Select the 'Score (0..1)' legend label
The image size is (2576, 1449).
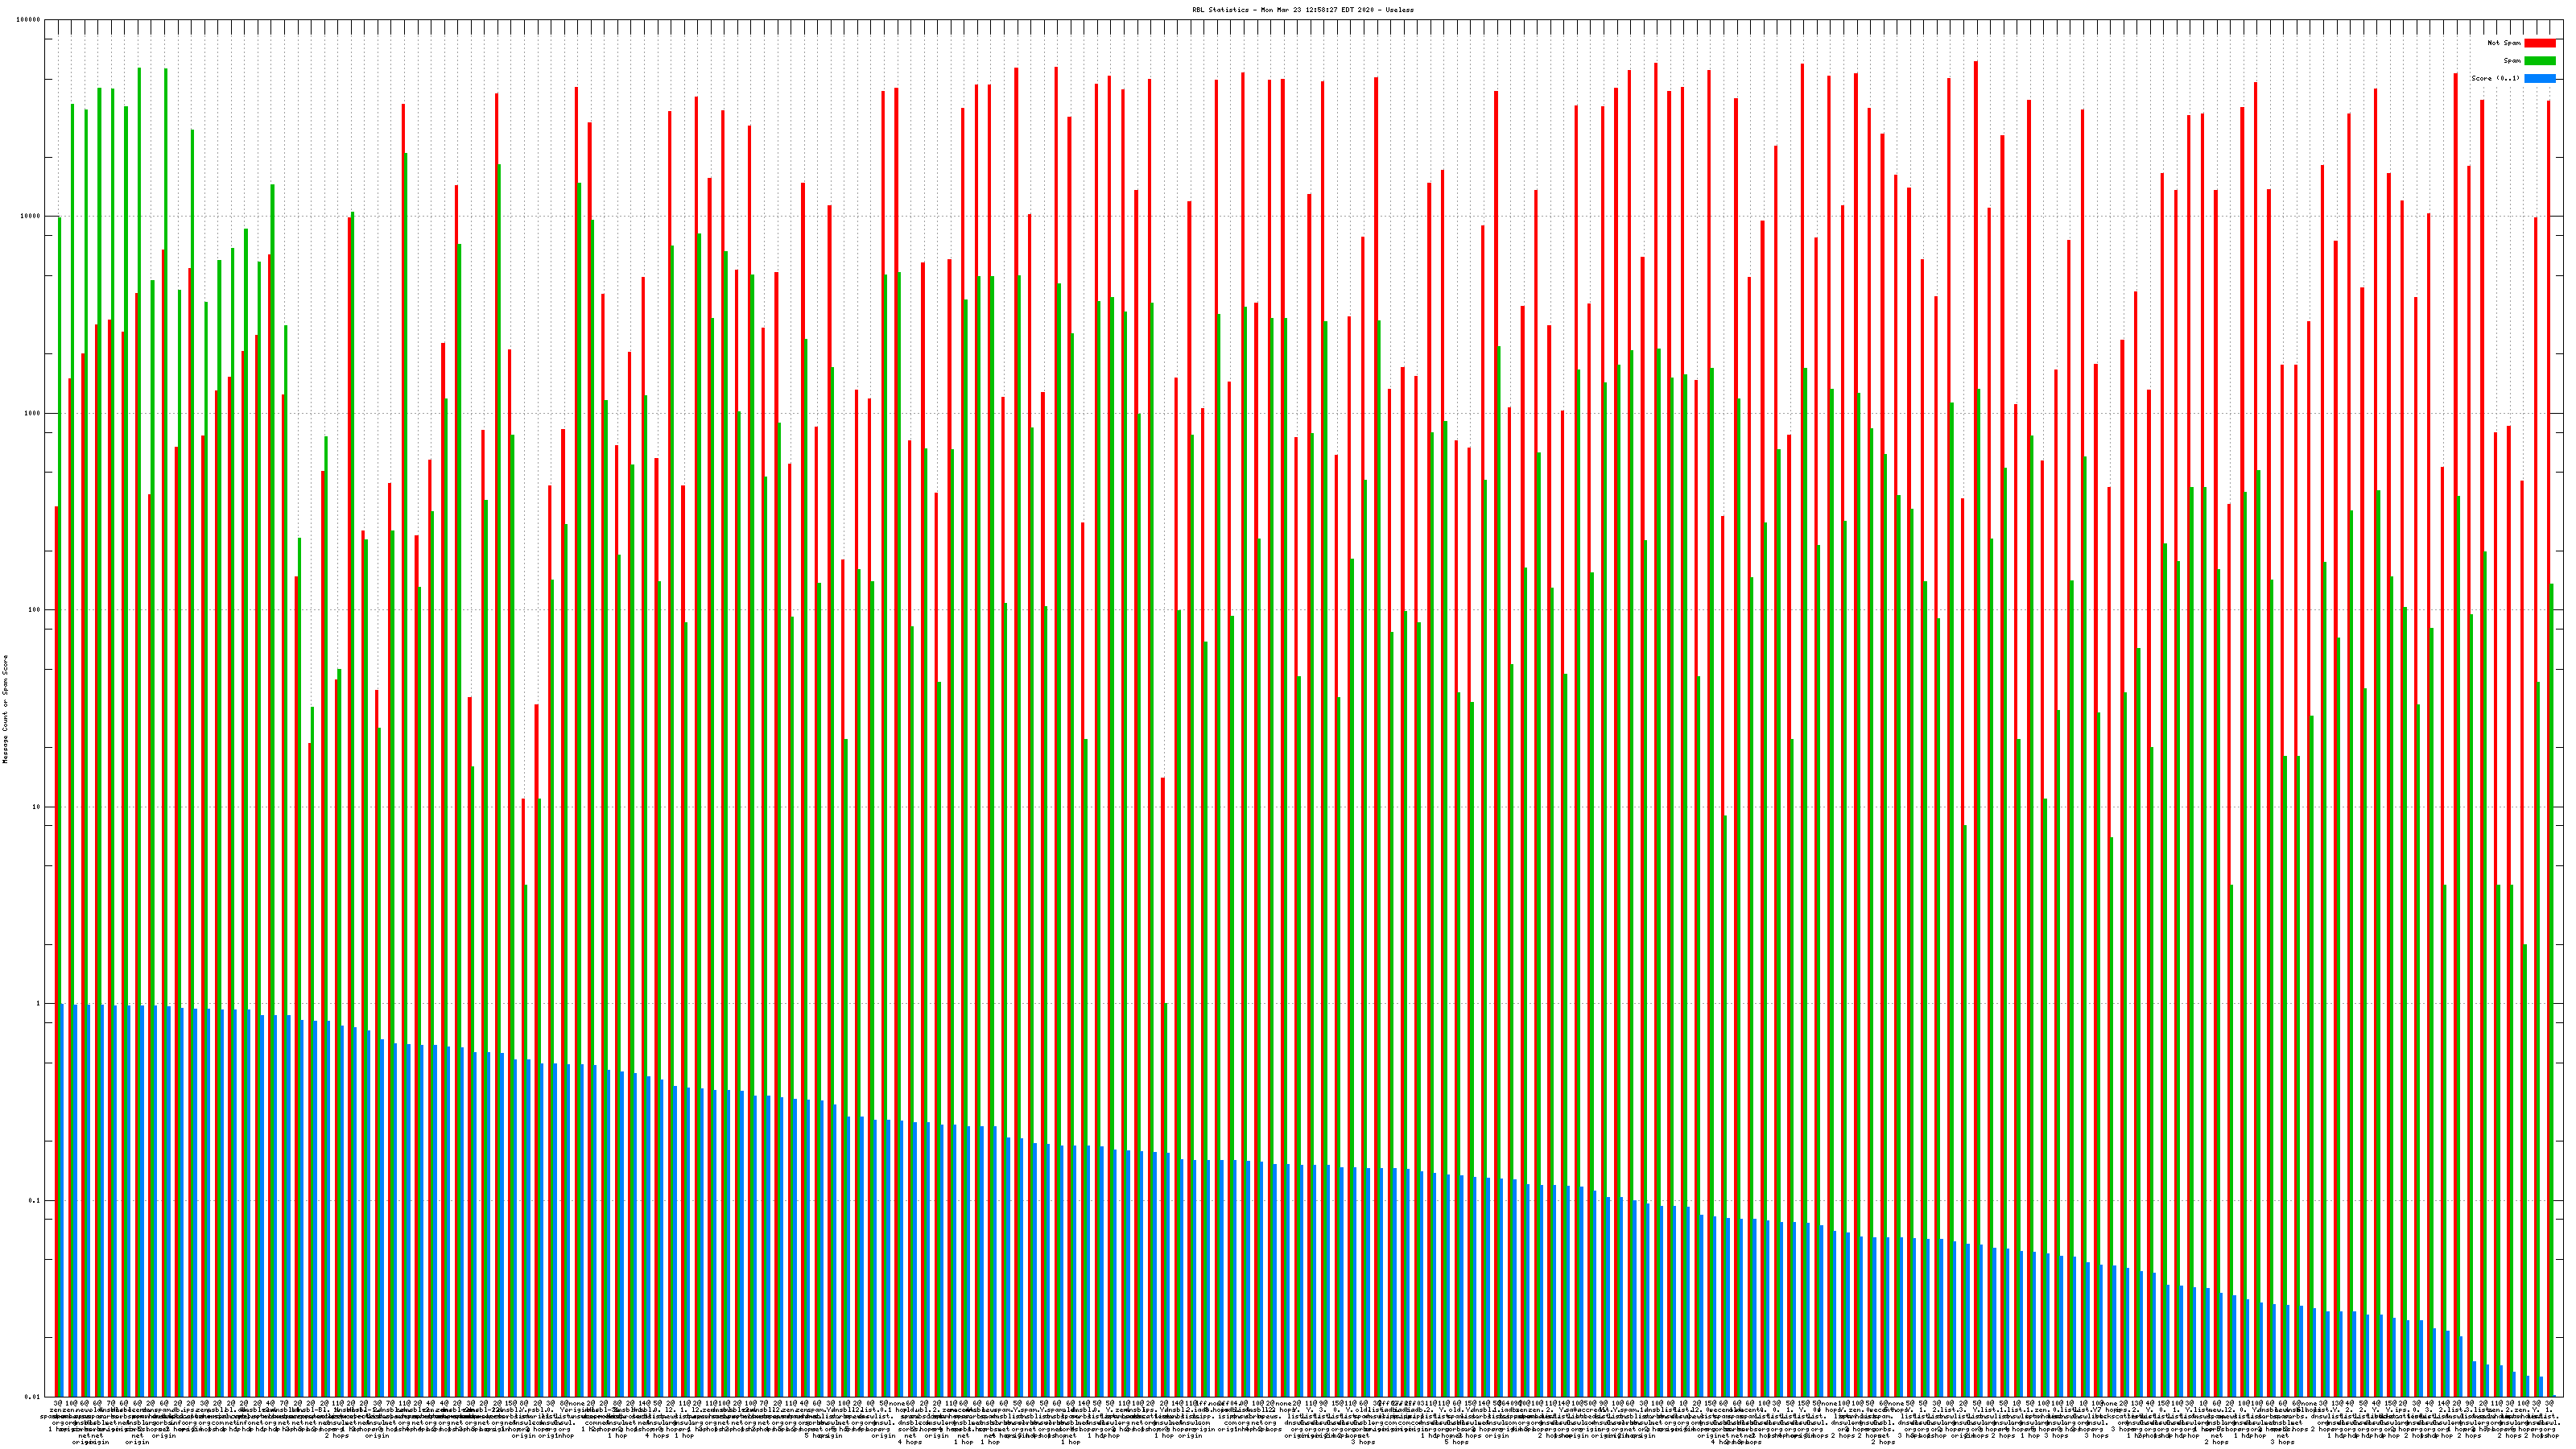(x=2495, y=78)
